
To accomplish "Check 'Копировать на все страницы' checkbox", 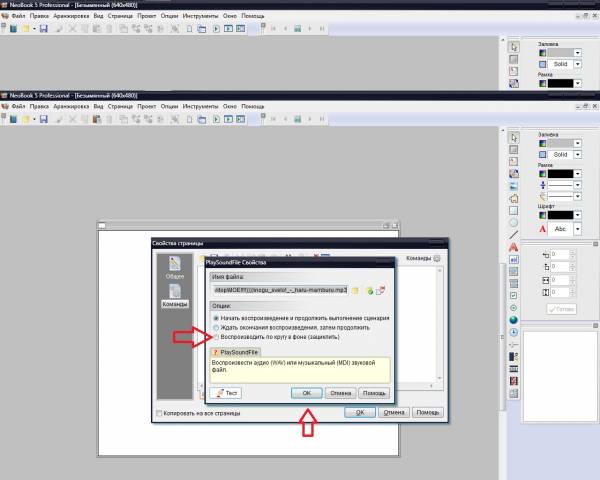I will click(159, 413).
